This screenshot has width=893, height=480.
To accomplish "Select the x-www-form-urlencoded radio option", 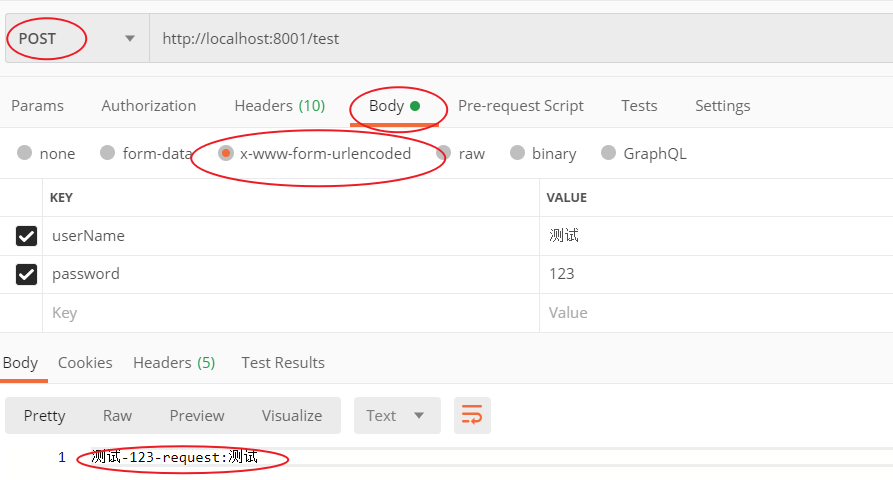I will pos(226,153).
